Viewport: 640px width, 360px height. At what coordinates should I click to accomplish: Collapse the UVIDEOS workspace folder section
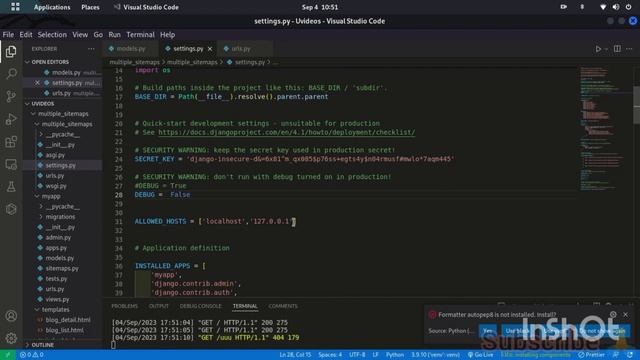pyautogui.click(x=42, y=104)
